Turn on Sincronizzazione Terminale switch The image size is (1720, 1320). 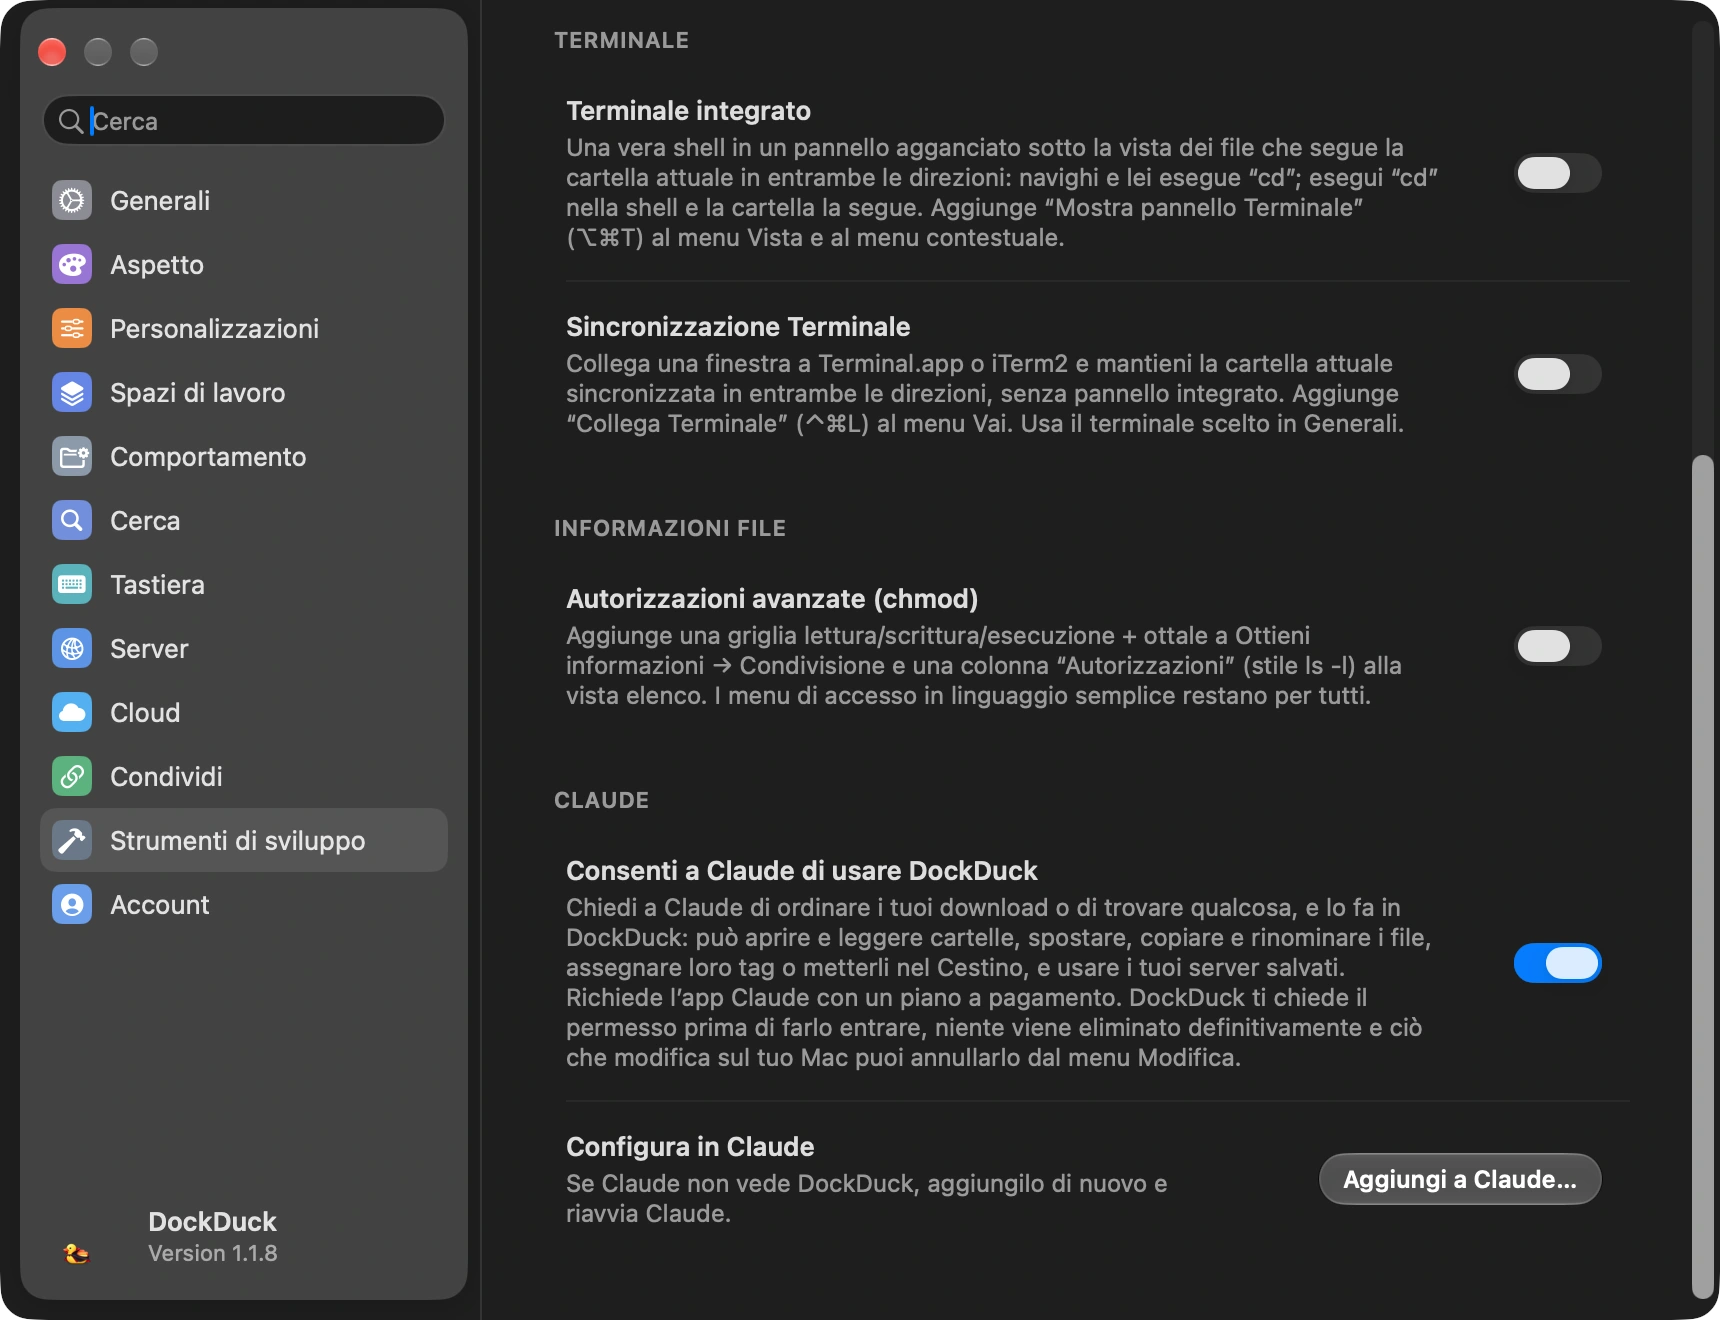tap(1557, 374)
